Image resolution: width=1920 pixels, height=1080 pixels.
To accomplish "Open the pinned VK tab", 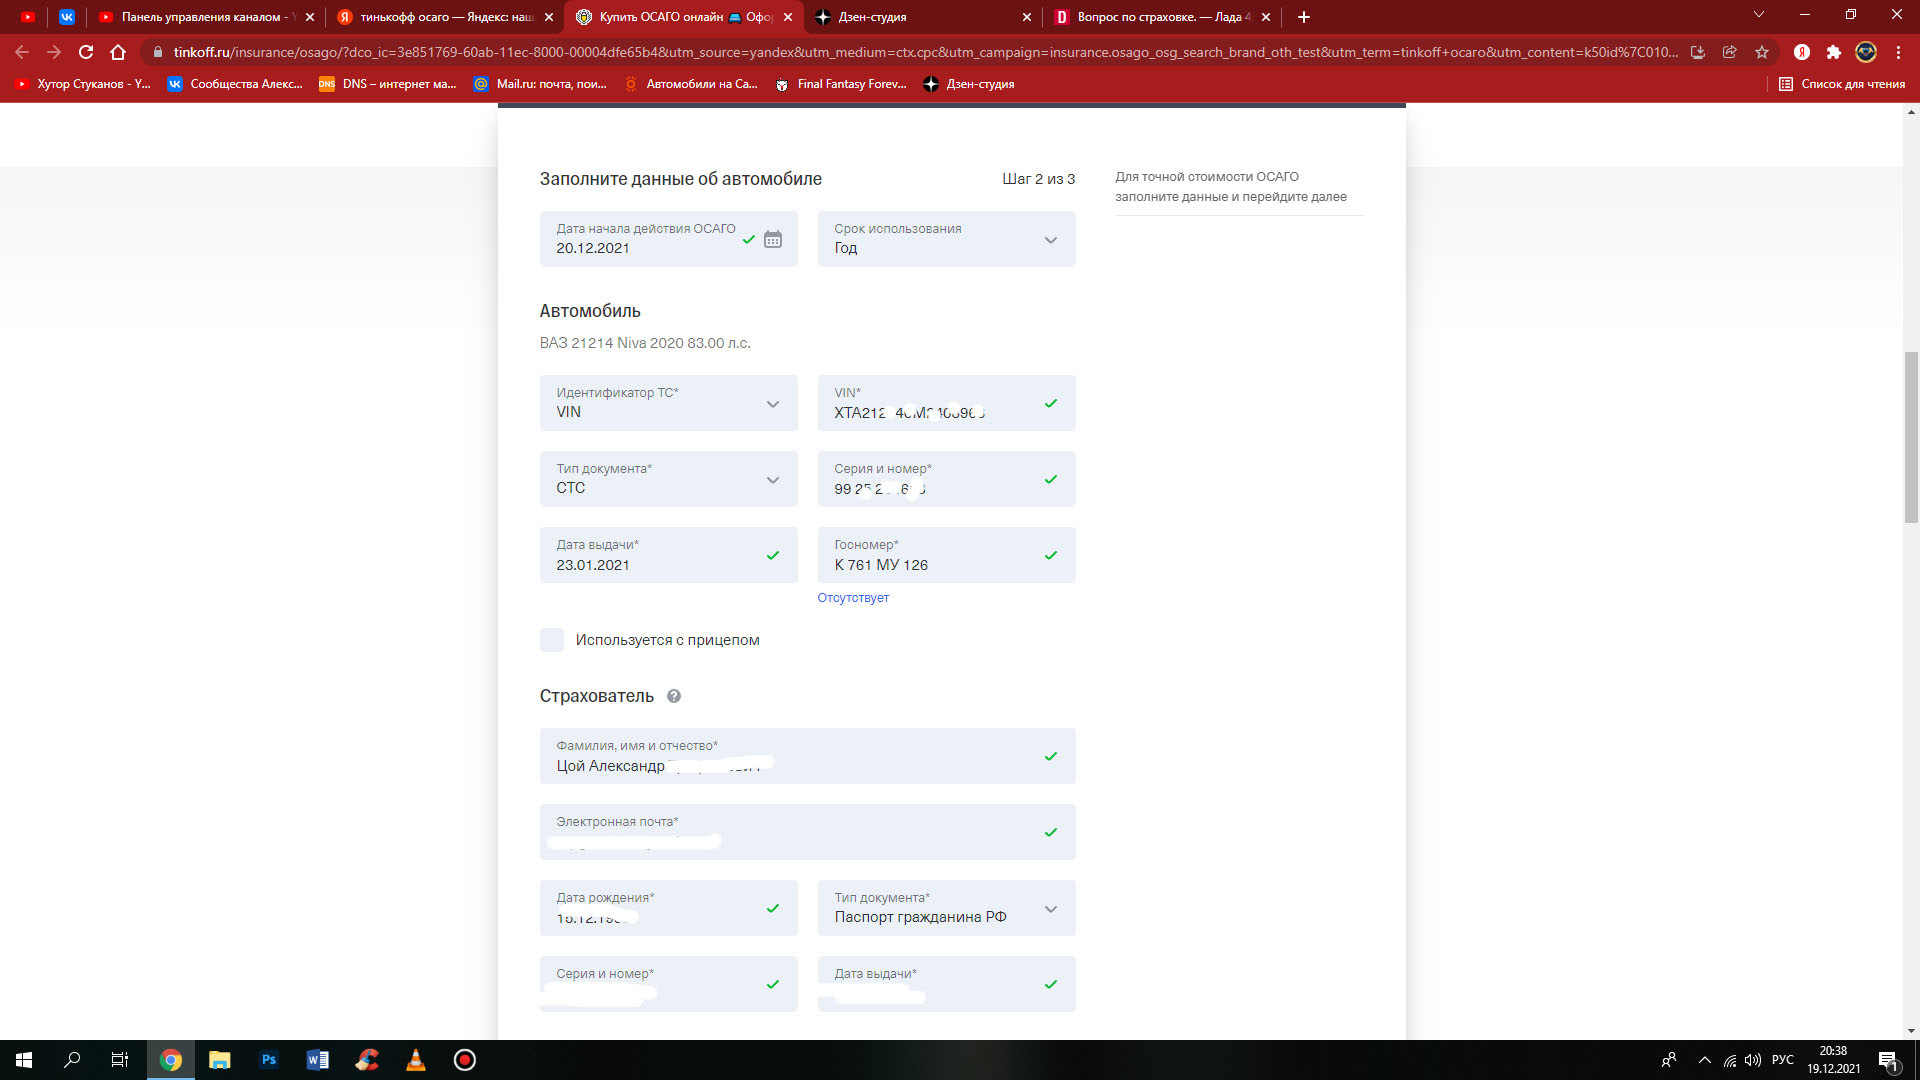I will click(67, 17).
